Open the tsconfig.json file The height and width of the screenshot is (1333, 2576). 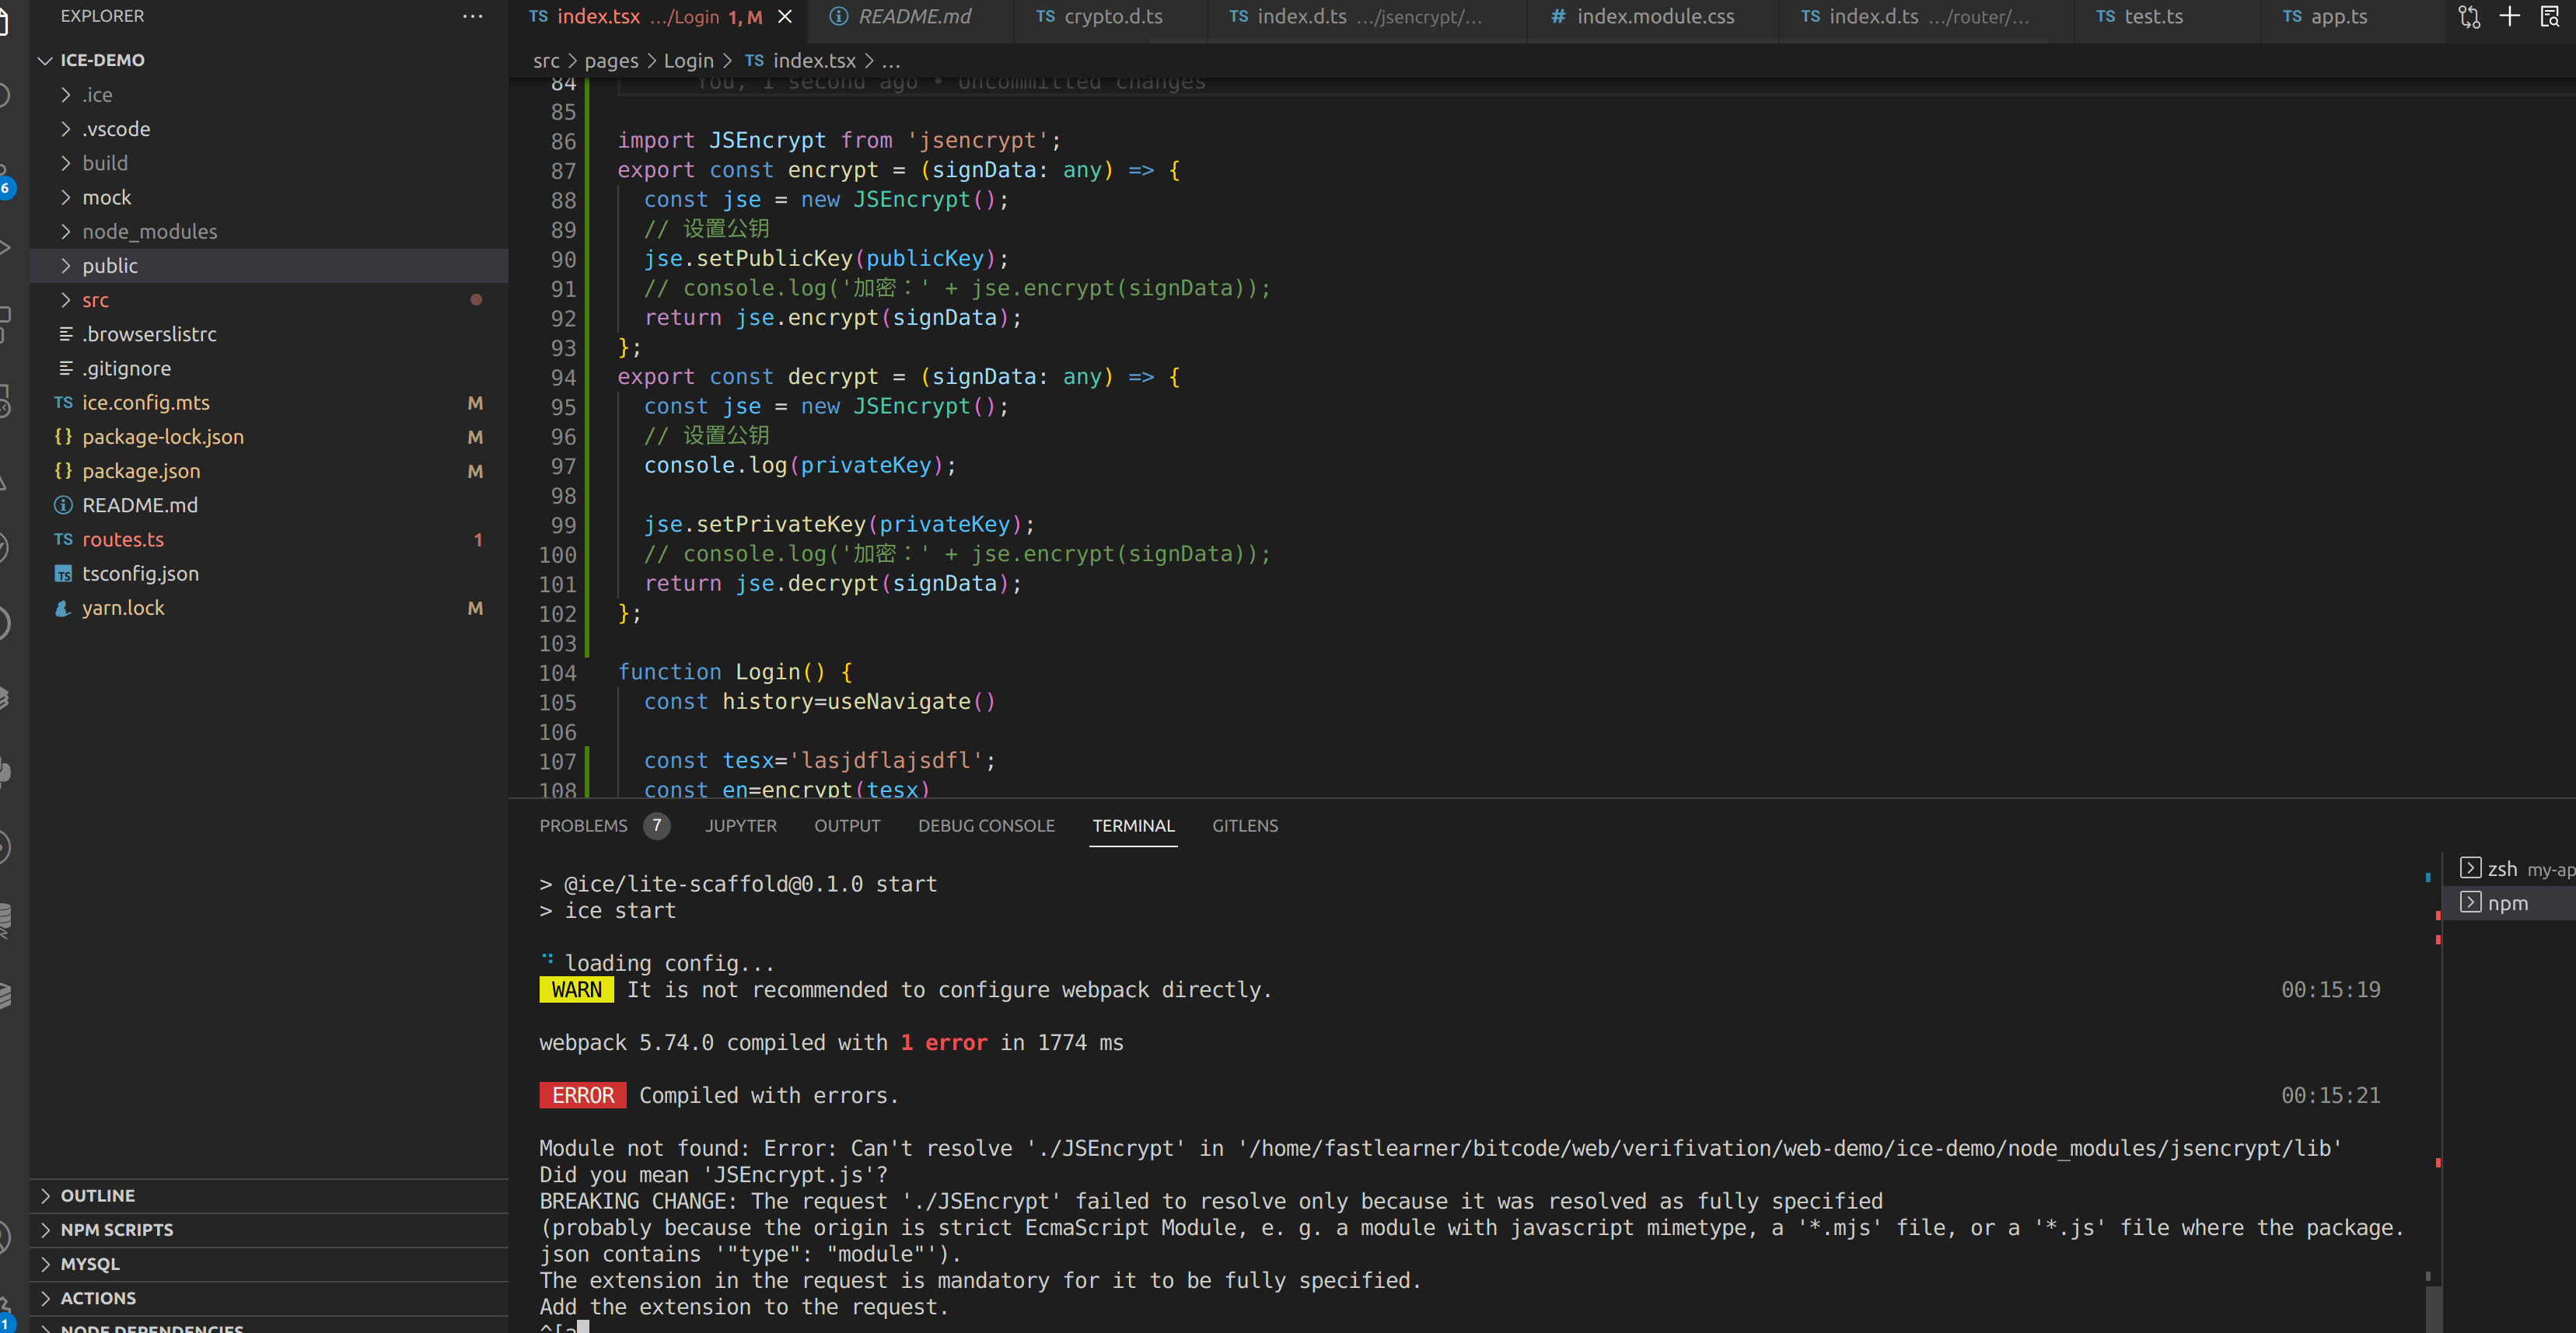(140, 574)
